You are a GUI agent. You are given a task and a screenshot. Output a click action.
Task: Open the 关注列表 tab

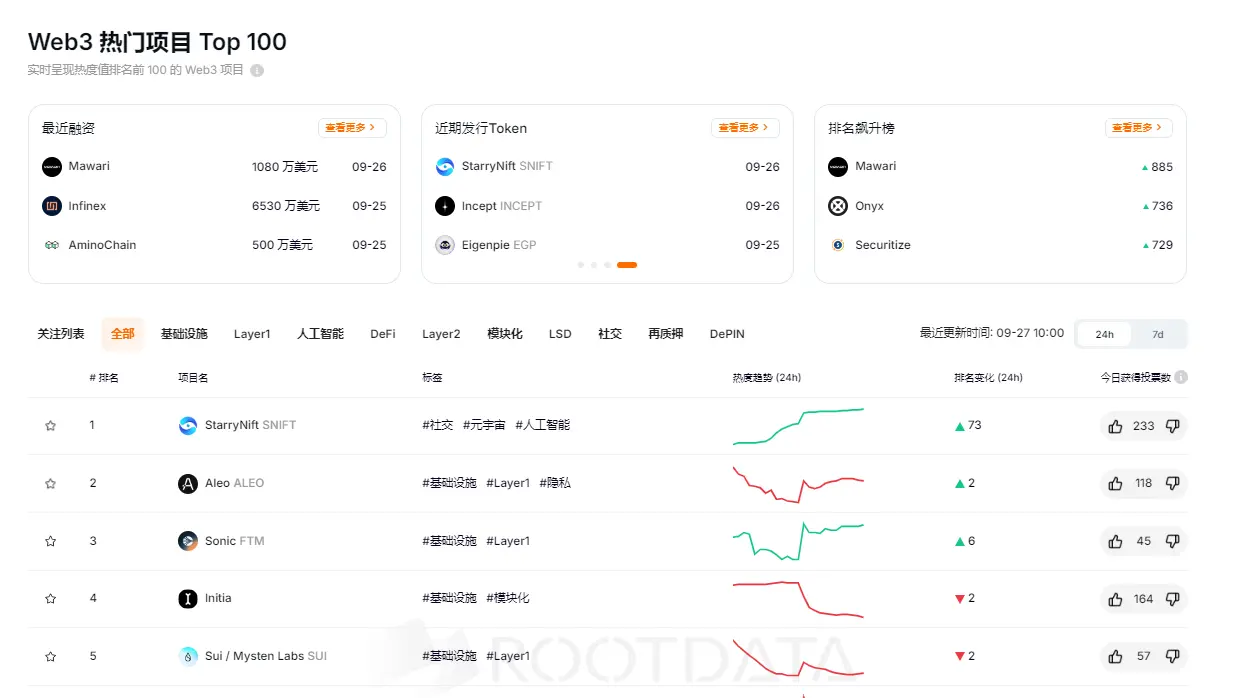60,334
